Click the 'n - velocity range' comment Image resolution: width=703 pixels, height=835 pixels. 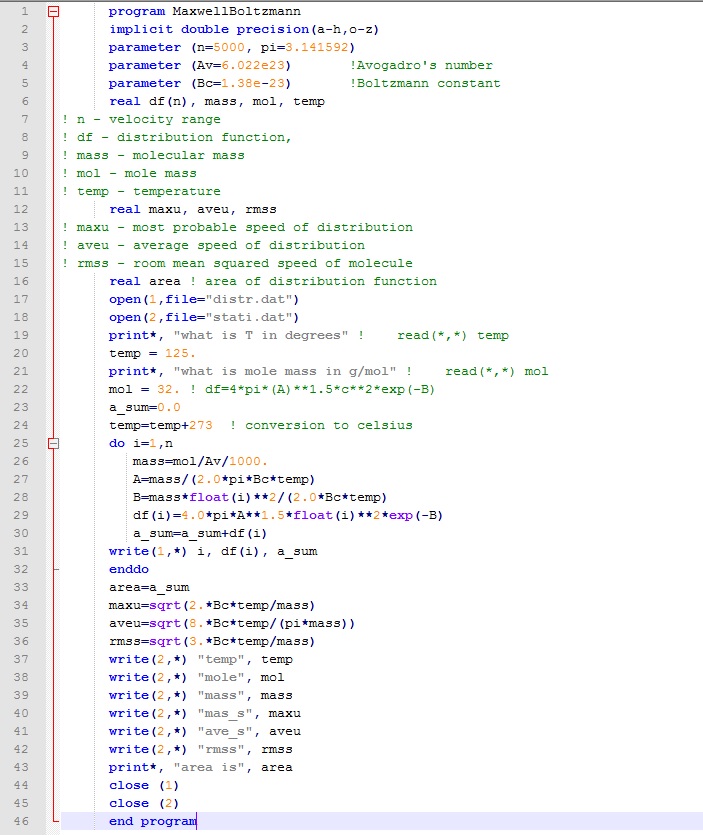141,119
